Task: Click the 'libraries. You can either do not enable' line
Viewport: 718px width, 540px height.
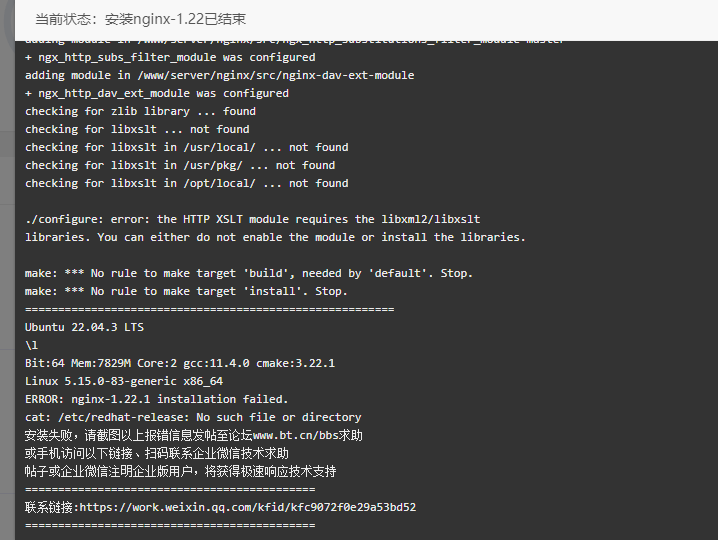Action: [275, 237]
